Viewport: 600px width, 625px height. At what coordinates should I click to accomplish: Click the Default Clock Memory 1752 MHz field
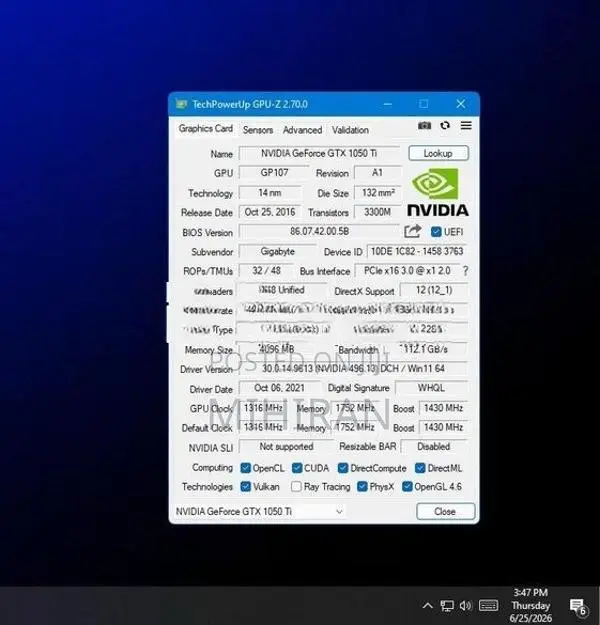click(355, 427)
